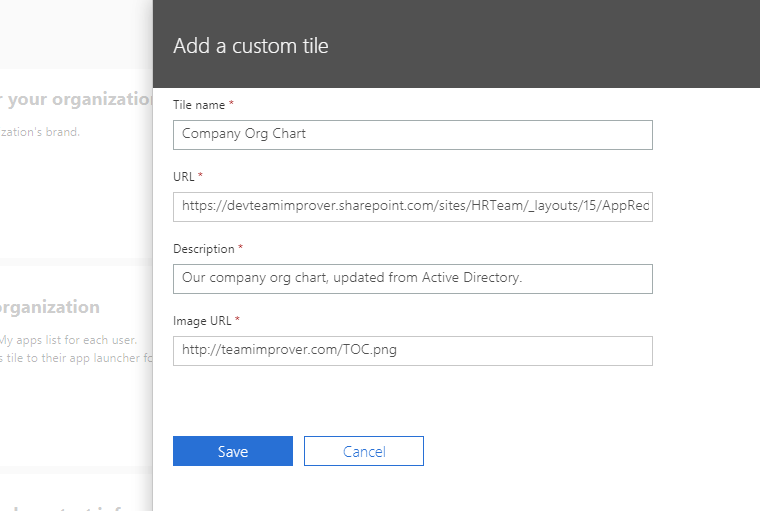760x511 pixels.
Task: Click the 'Add a custom tile' panel title
Action: click(250, 46)
